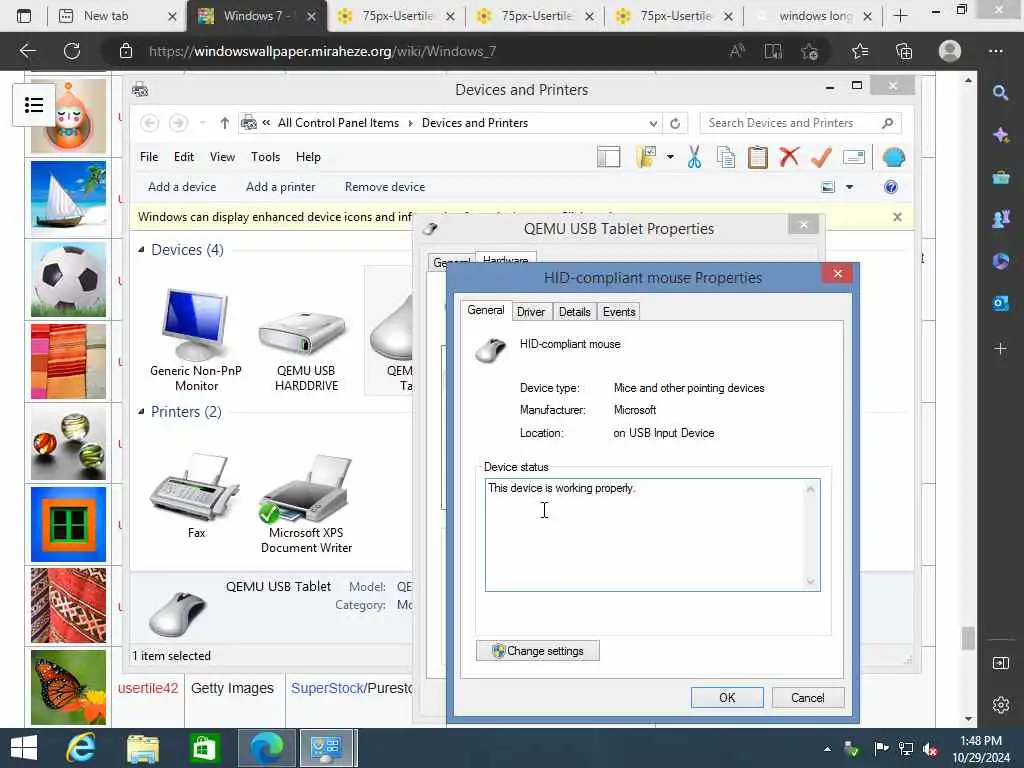
Task: Click Add a device
Action: [182, 187]
